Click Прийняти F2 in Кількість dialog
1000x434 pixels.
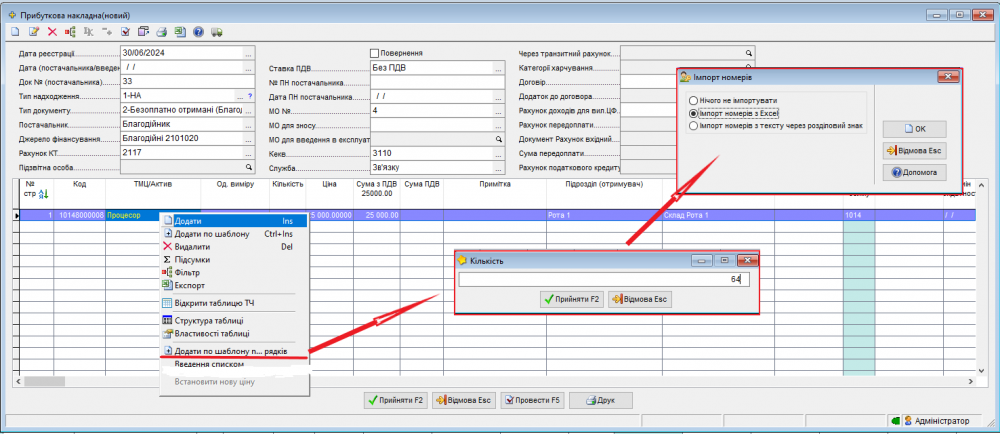coord(571,299)
